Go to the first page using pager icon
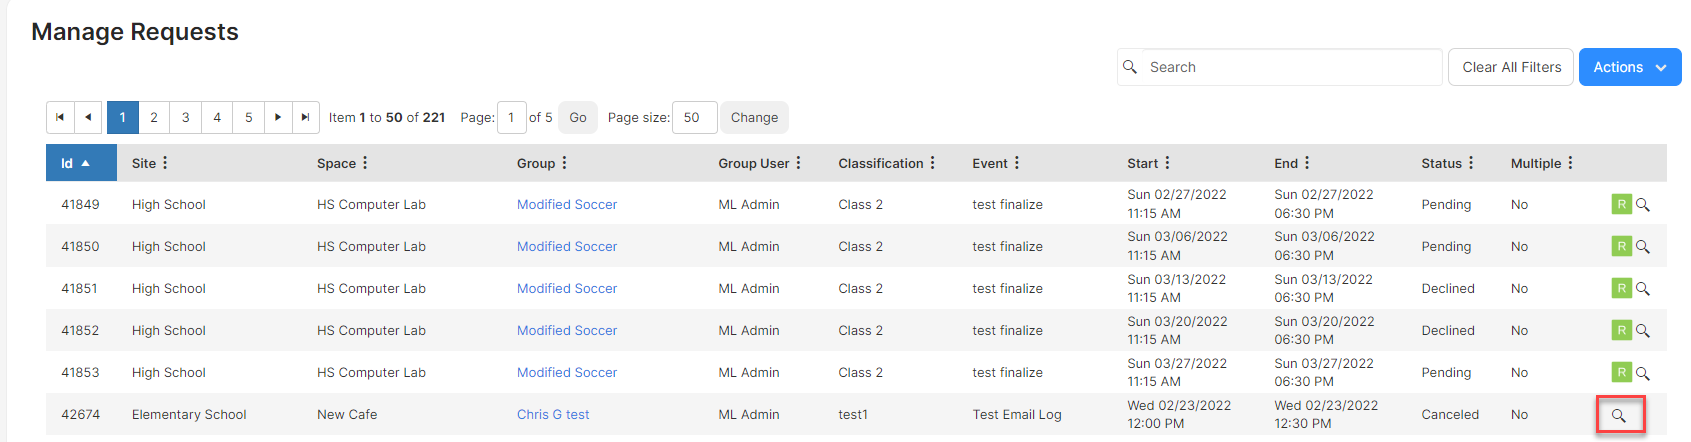 pos(60,117)
